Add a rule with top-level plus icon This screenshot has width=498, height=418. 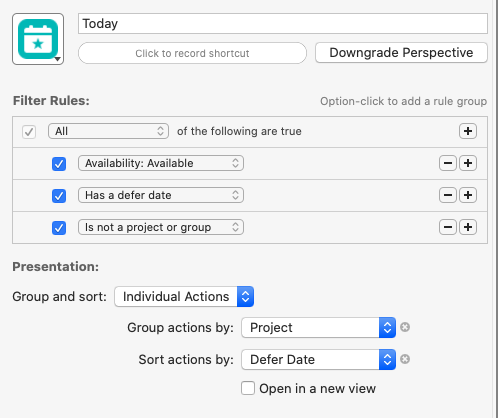coord(468,131)
